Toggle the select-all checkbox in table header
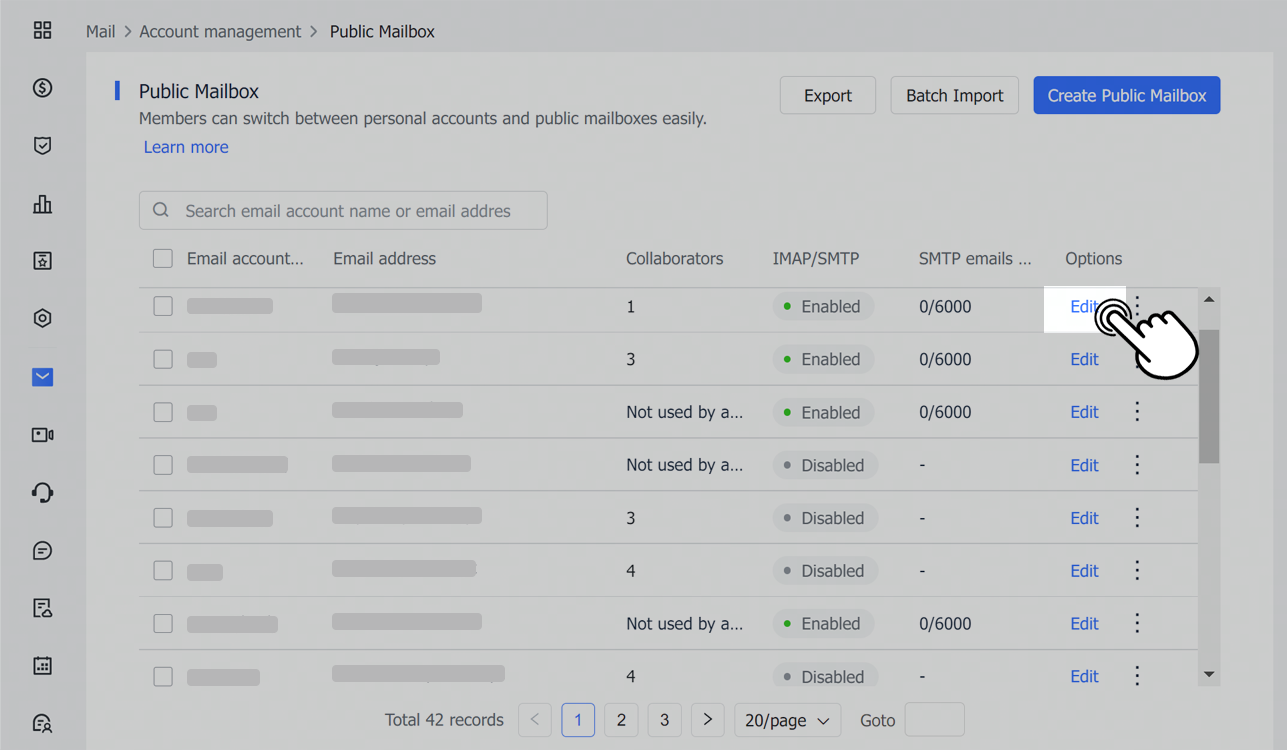The width and height of the screenshot is (1287, 750). [163, 258]
